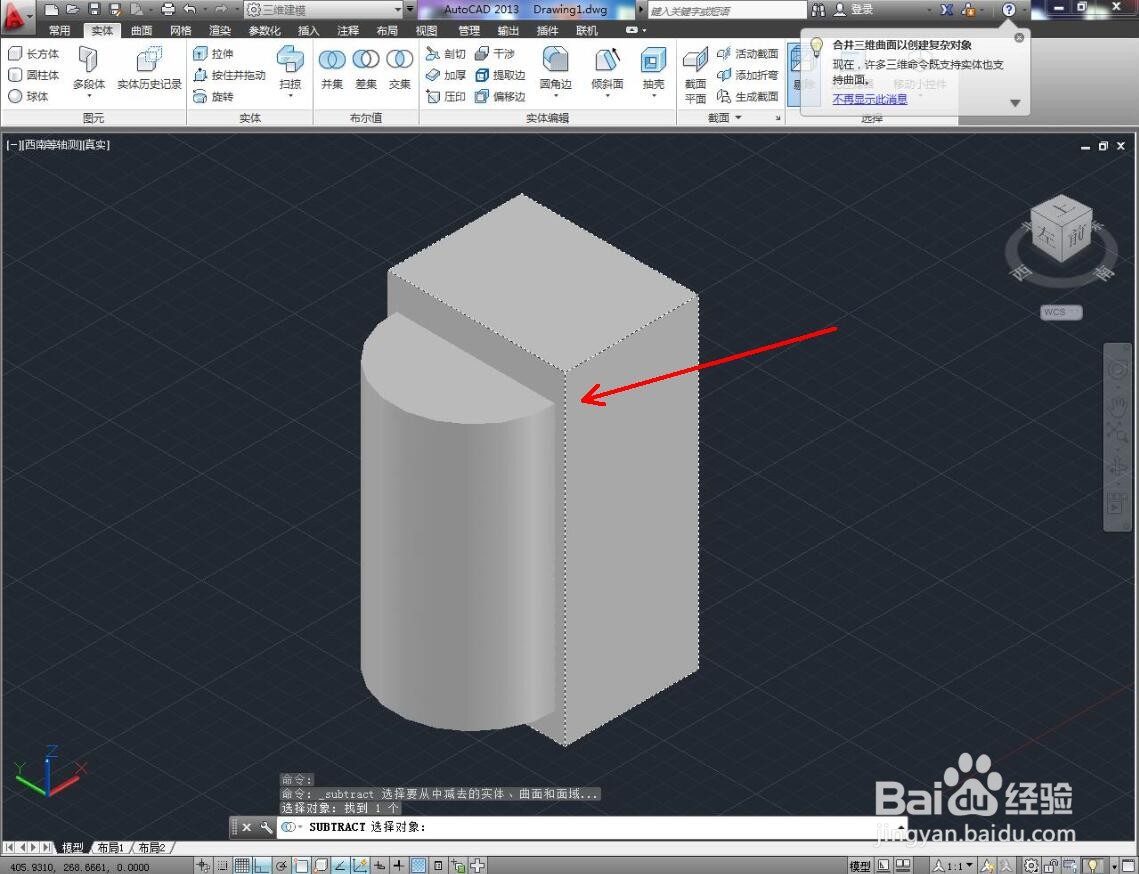Toggle transparency display in status bar

418,865
